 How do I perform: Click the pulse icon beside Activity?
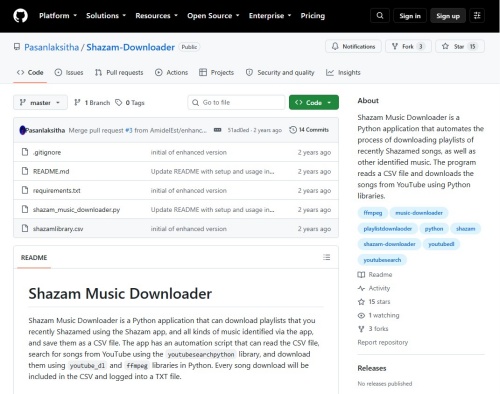[x=361, y=288]
